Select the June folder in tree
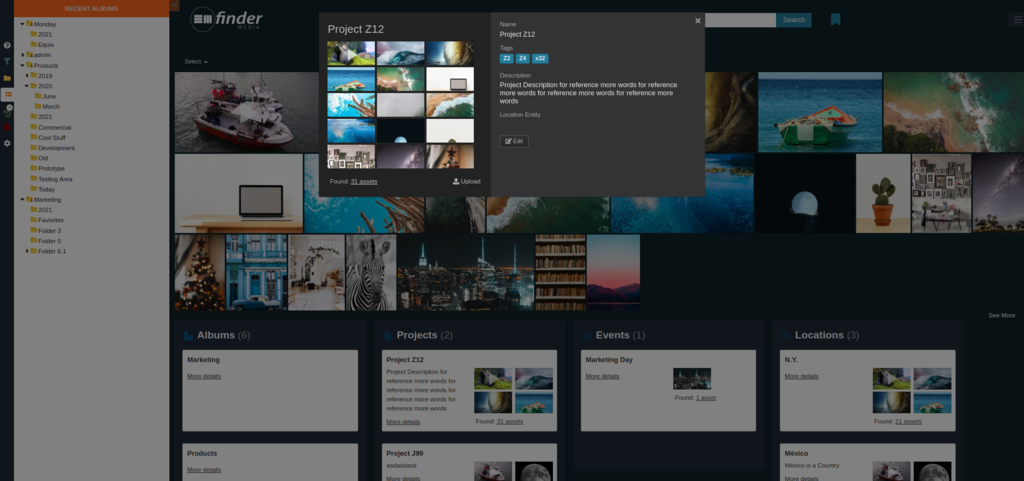Viewport: 1024px width, 481px height. click(x=49, y=96)
